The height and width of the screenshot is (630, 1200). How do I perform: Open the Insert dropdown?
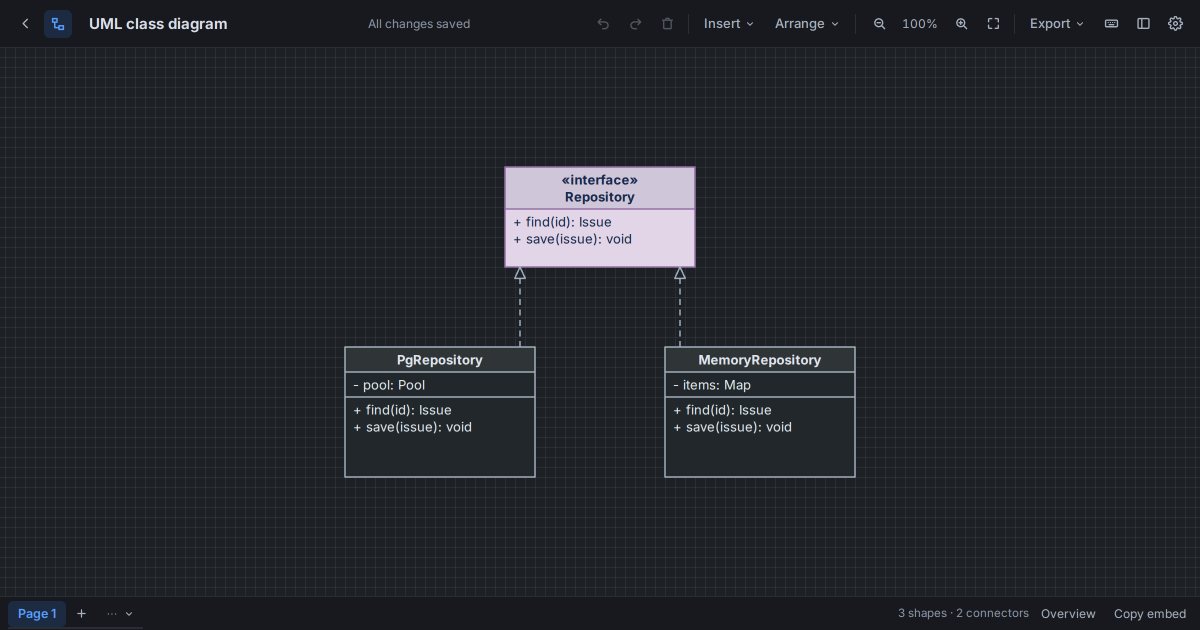(x=729, y=24)
